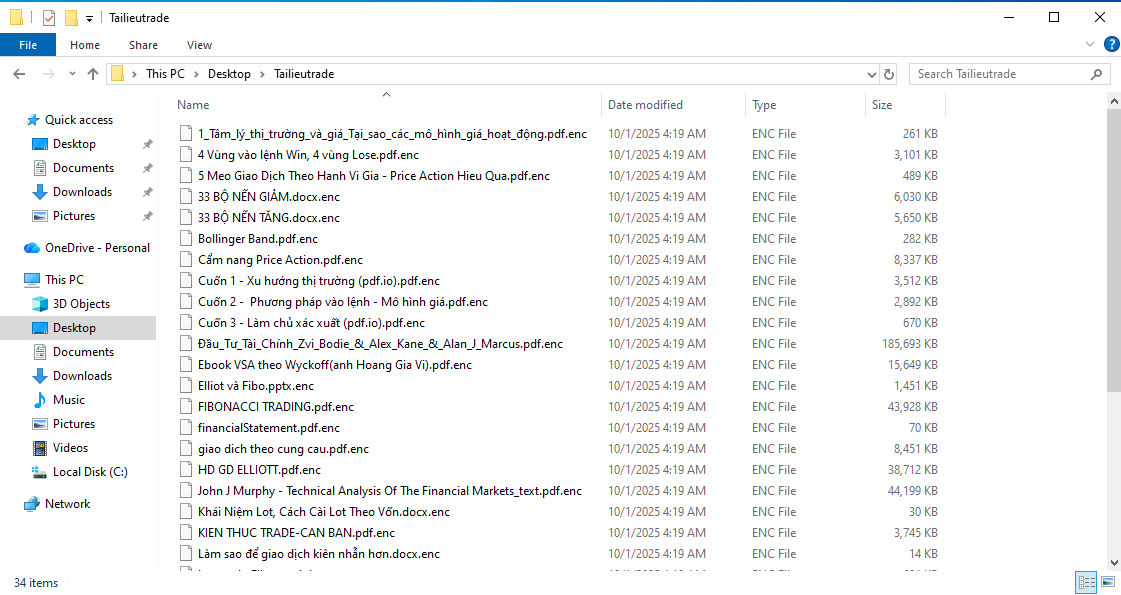Click the Properties icon in title bar

(49, 17)
